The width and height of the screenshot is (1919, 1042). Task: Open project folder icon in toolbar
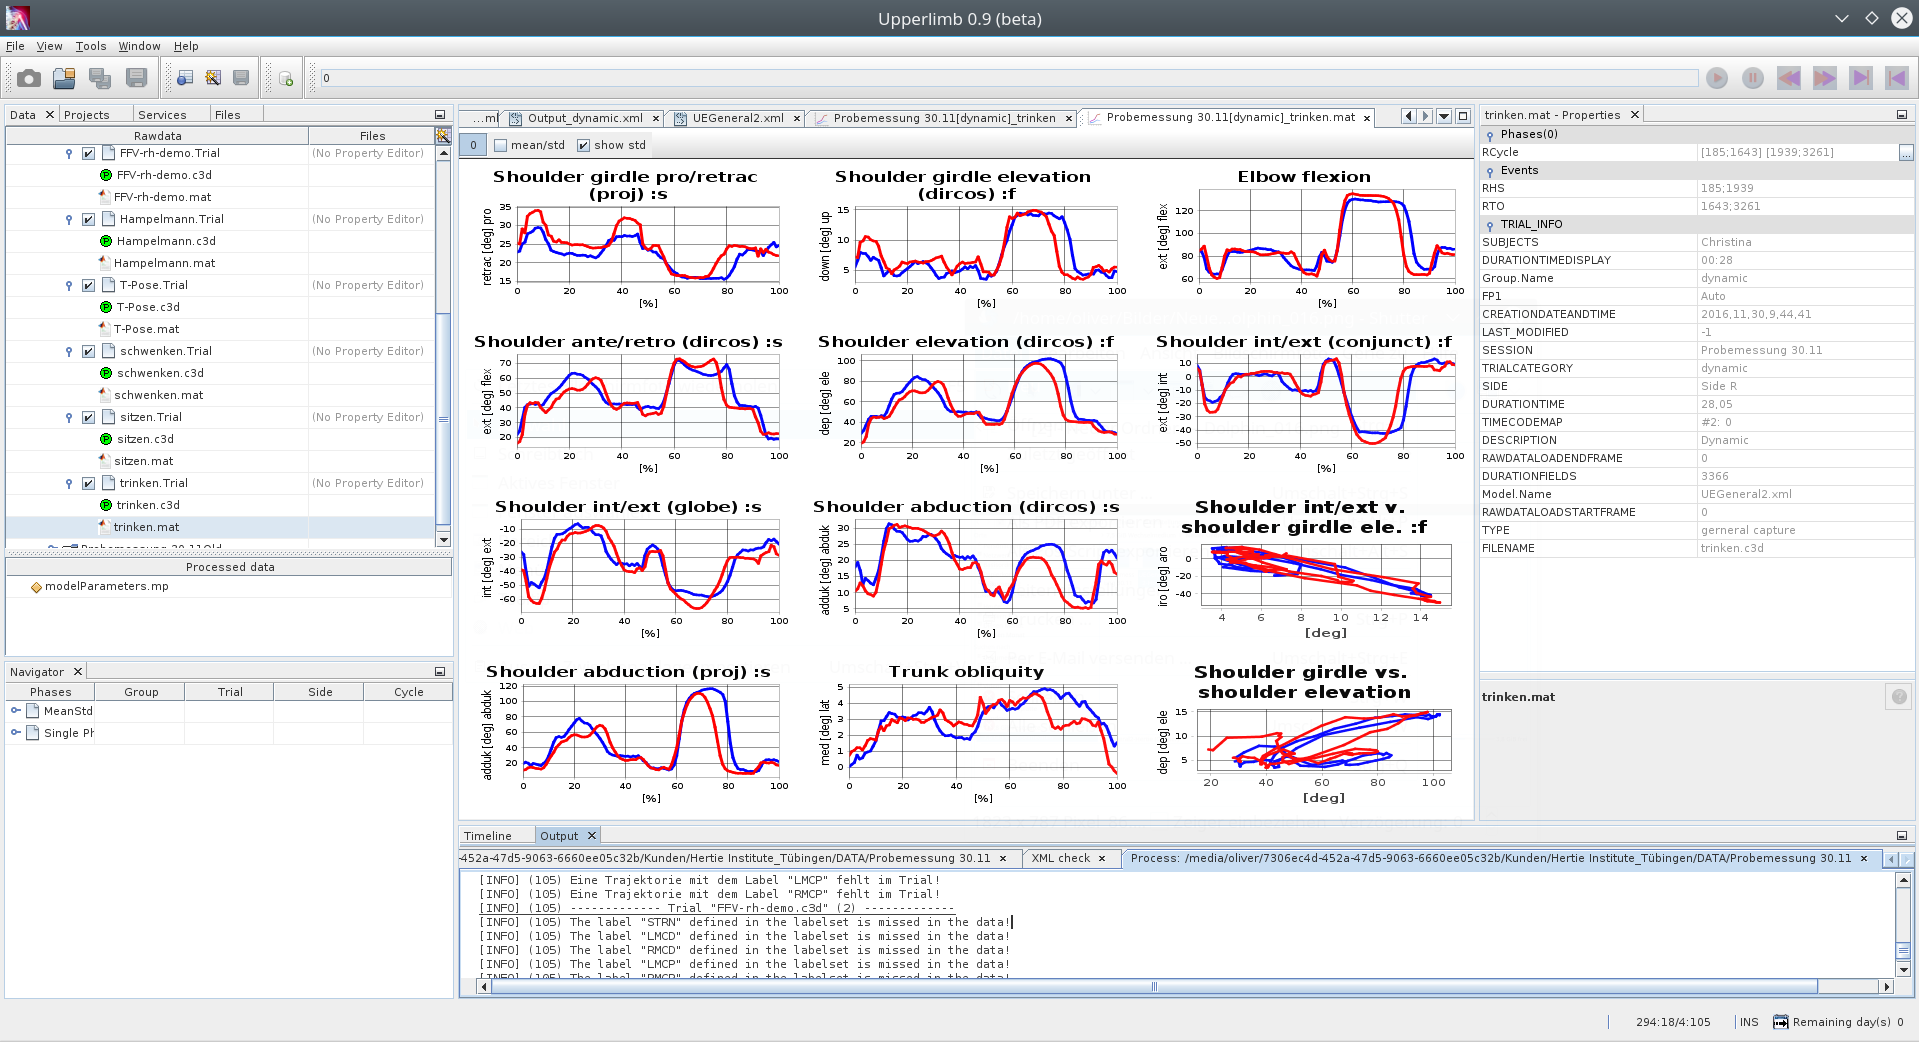pos(64,78)
